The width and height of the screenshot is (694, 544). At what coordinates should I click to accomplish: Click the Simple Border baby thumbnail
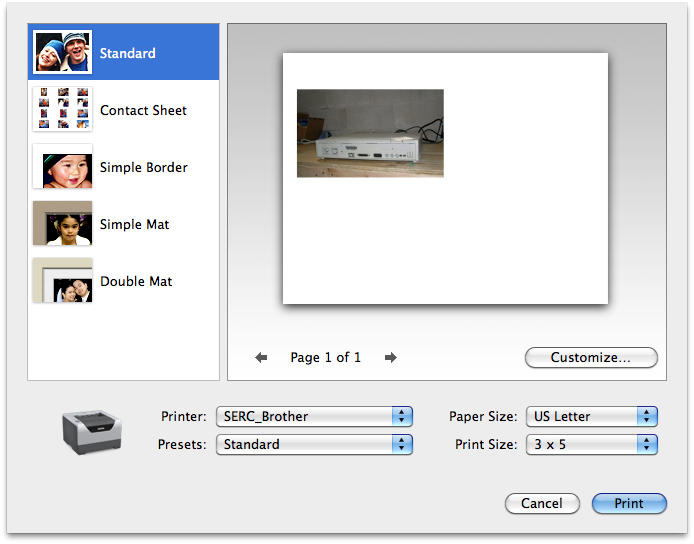(62, 166)
